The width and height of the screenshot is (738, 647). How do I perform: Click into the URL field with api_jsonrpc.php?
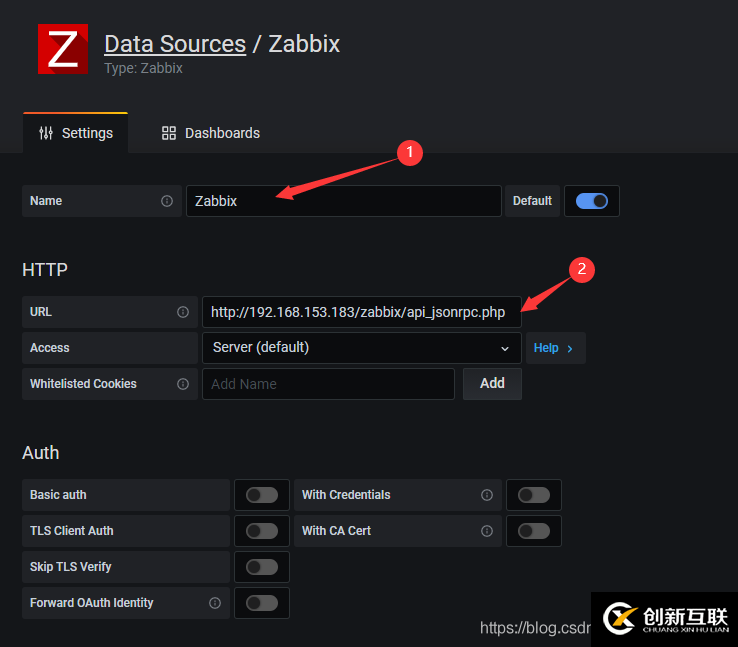361,312
